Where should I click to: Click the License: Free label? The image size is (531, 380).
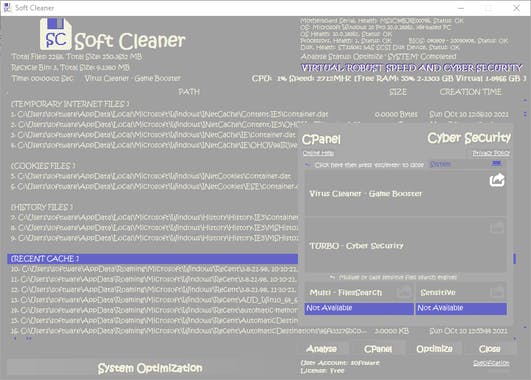click(322, 371)
